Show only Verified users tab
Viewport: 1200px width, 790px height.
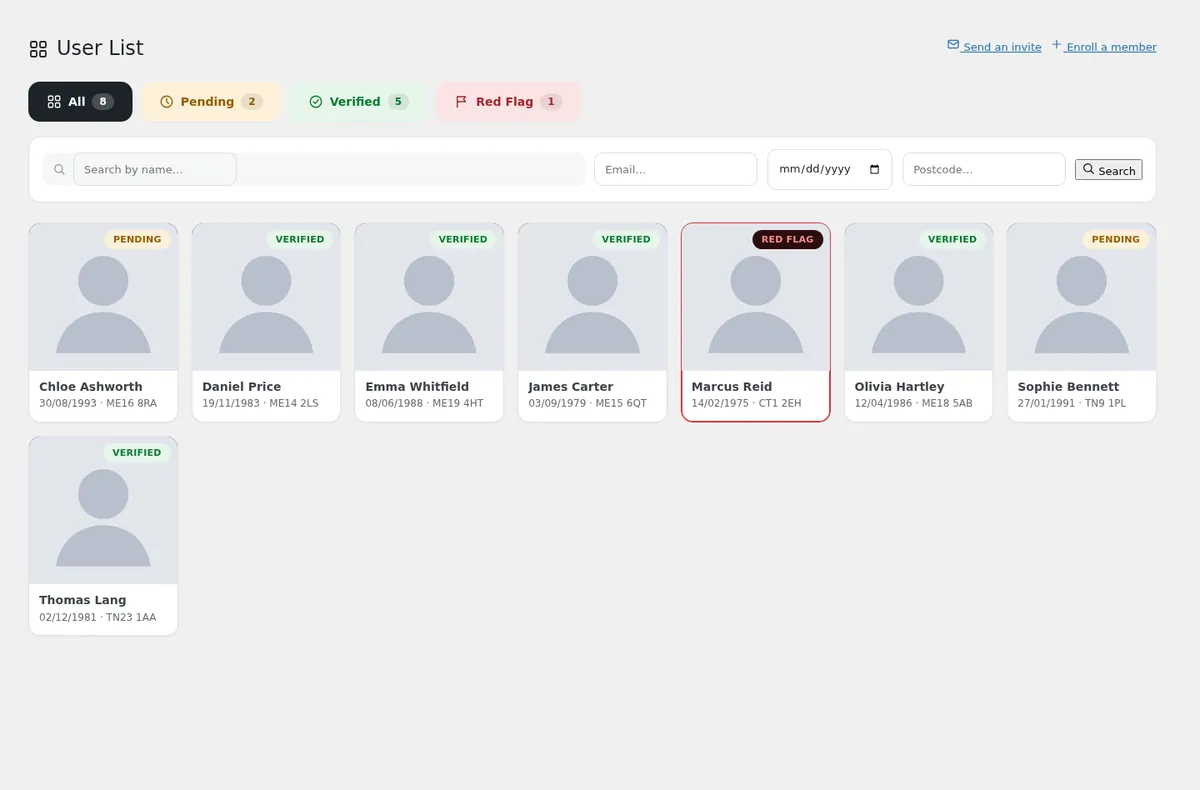coord(359,102)
